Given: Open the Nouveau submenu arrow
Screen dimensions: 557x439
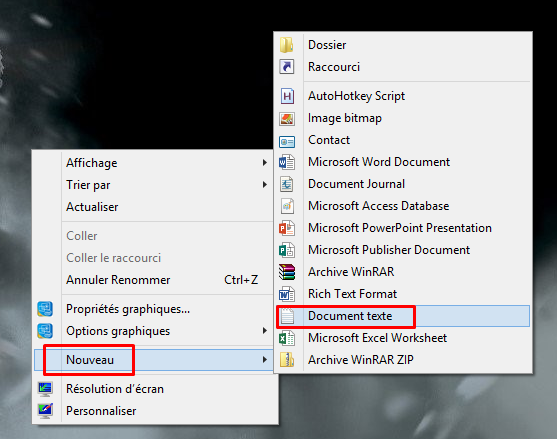Looking at the screenshot, I should click(265, 360).
